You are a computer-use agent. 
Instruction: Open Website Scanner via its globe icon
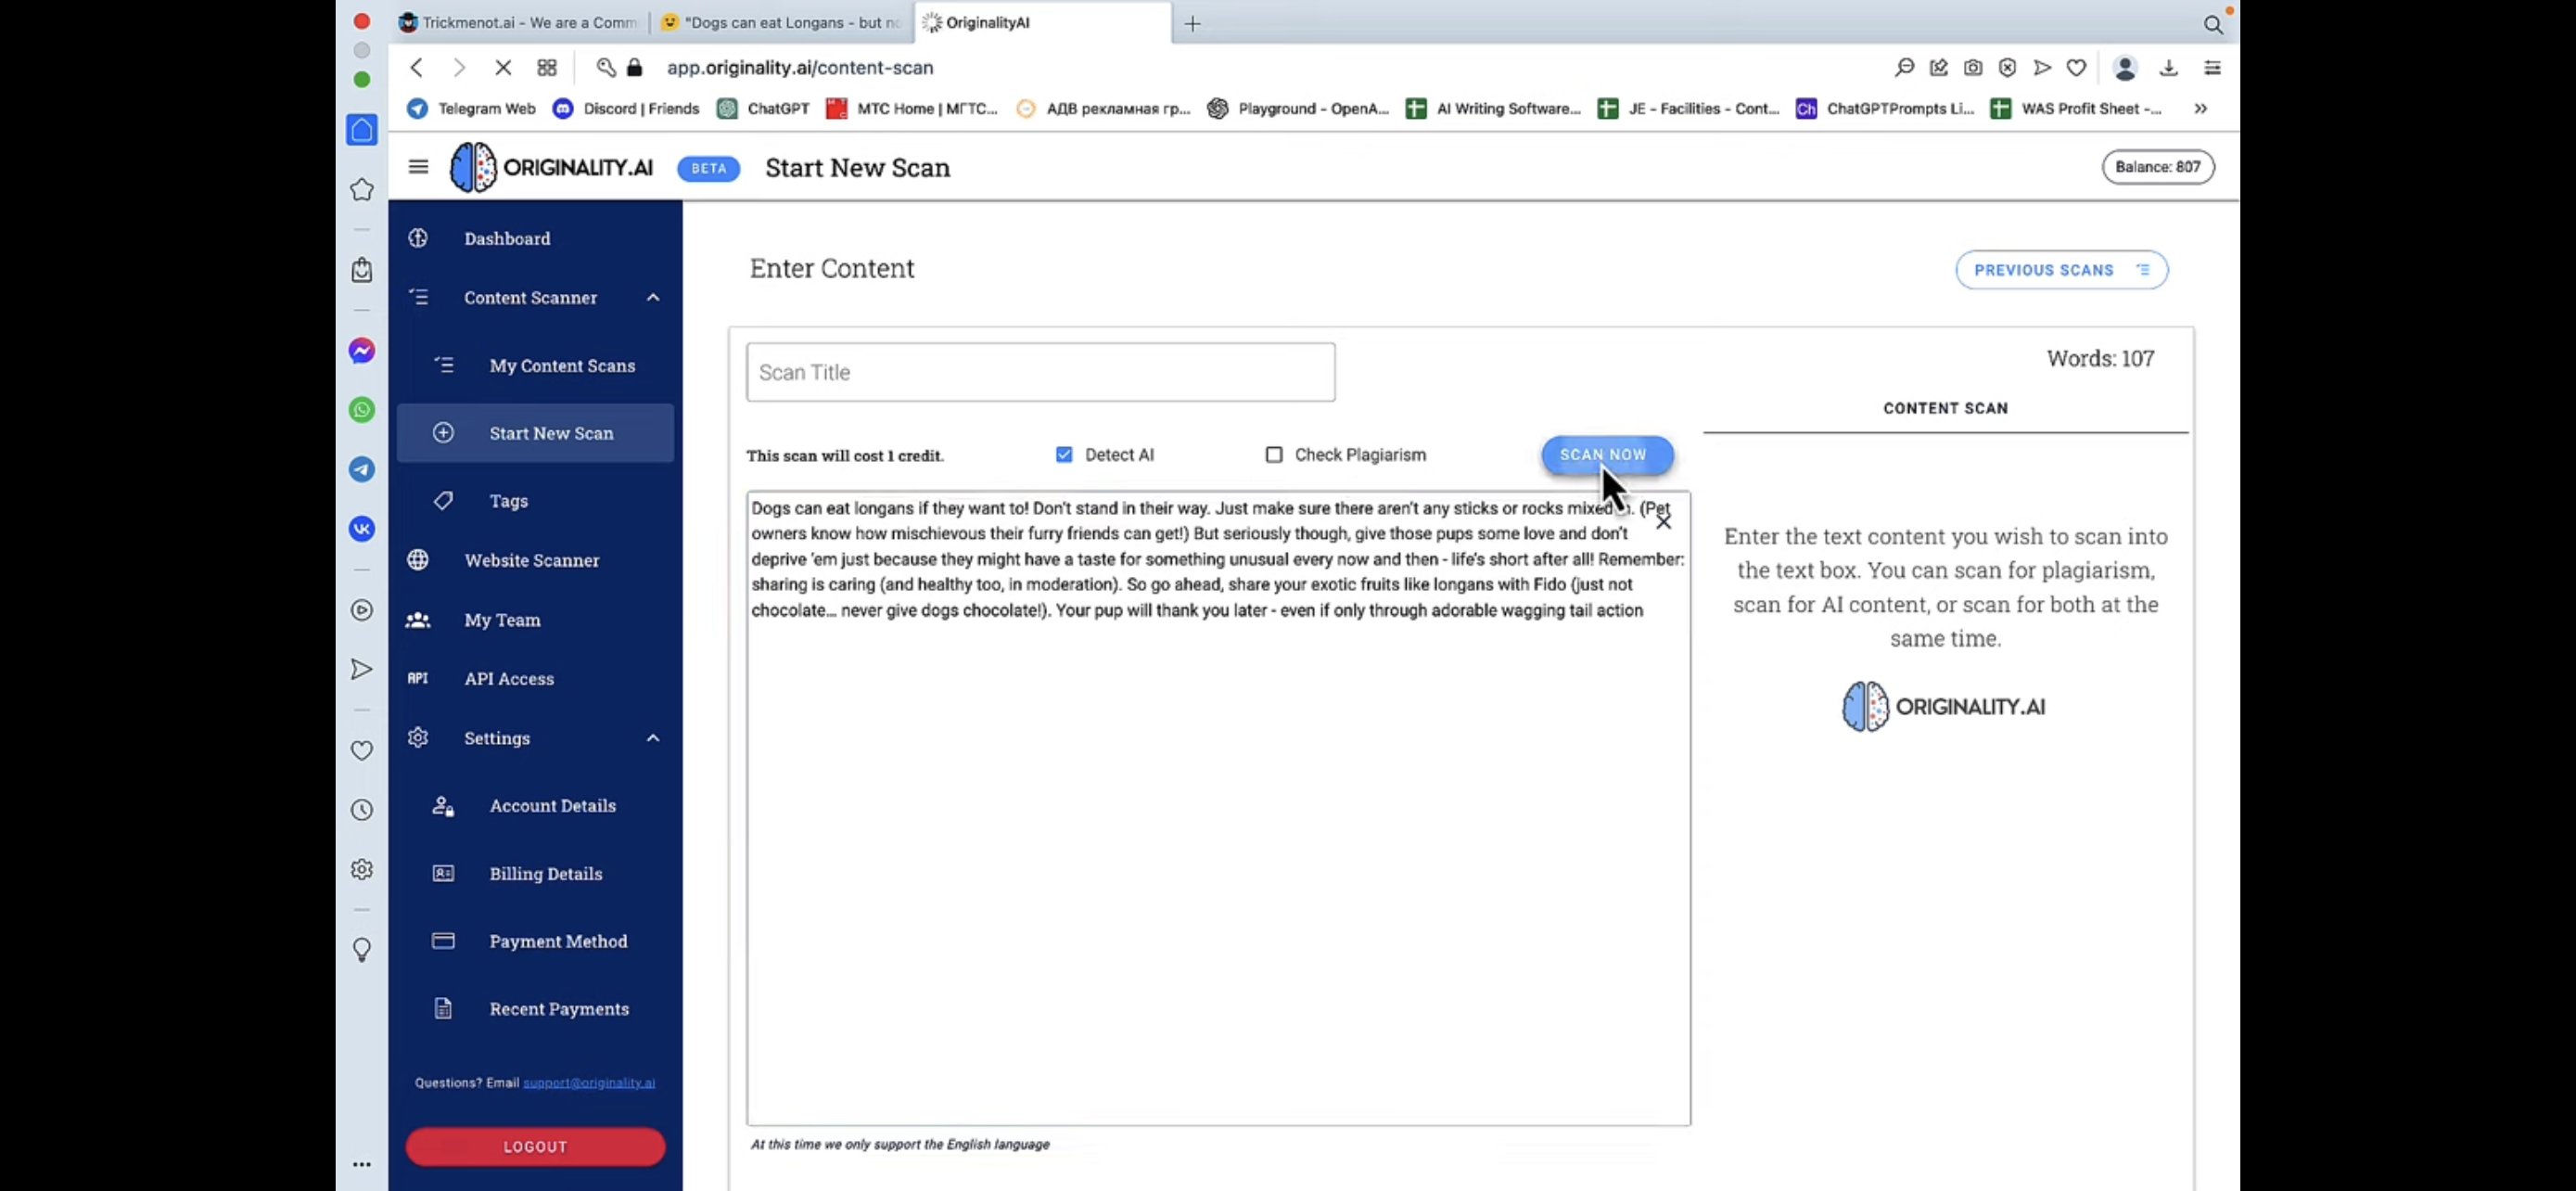tap(418, 560)
